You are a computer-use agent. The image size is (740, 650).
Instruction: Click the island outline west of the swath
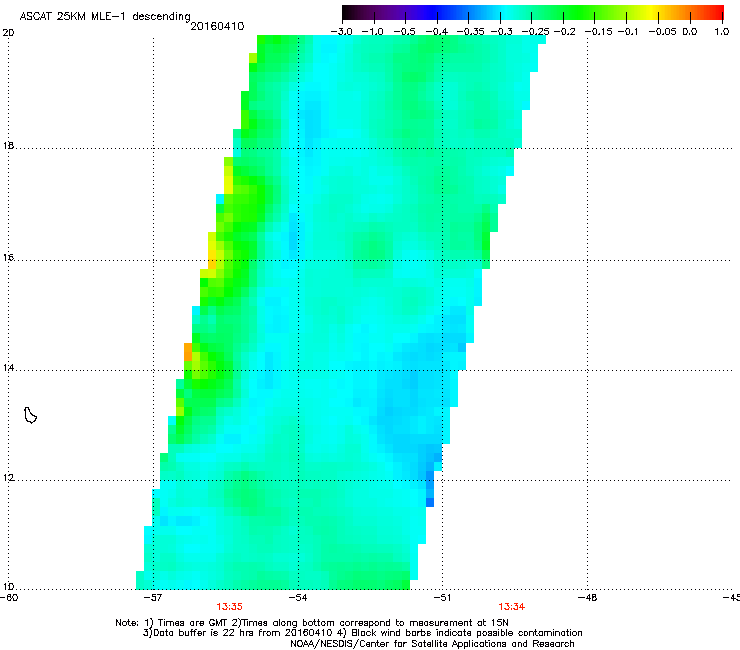[30, 415]
